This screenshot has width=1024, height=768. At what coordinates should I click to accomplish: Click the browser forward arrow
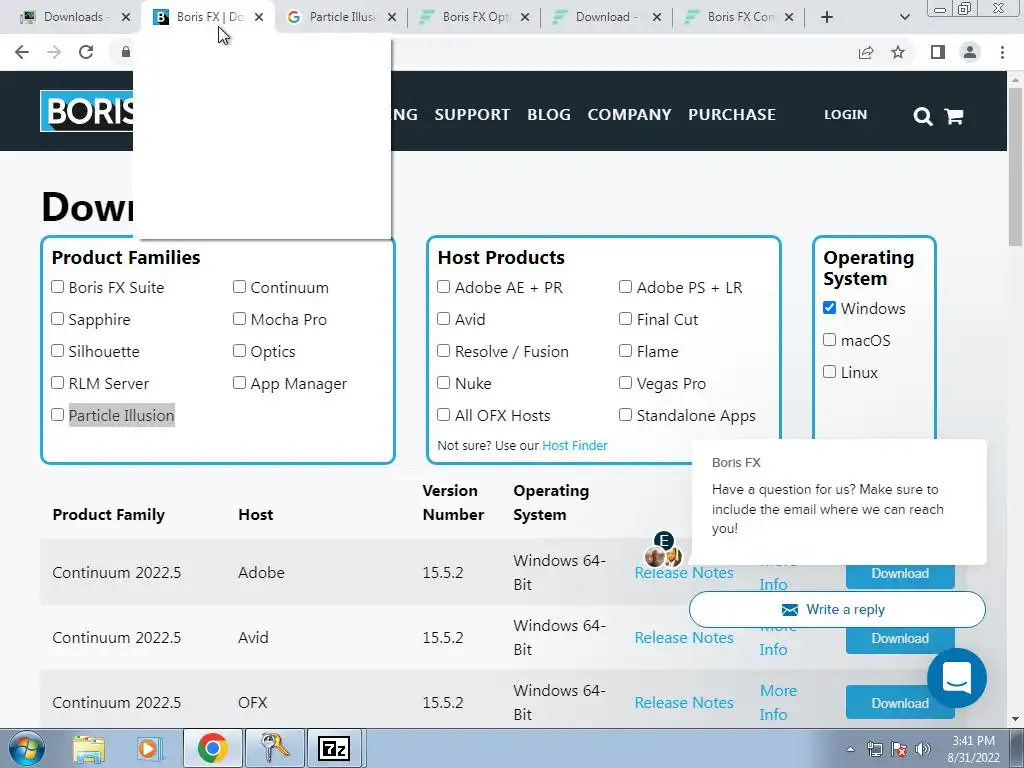(x=54, y=52)
